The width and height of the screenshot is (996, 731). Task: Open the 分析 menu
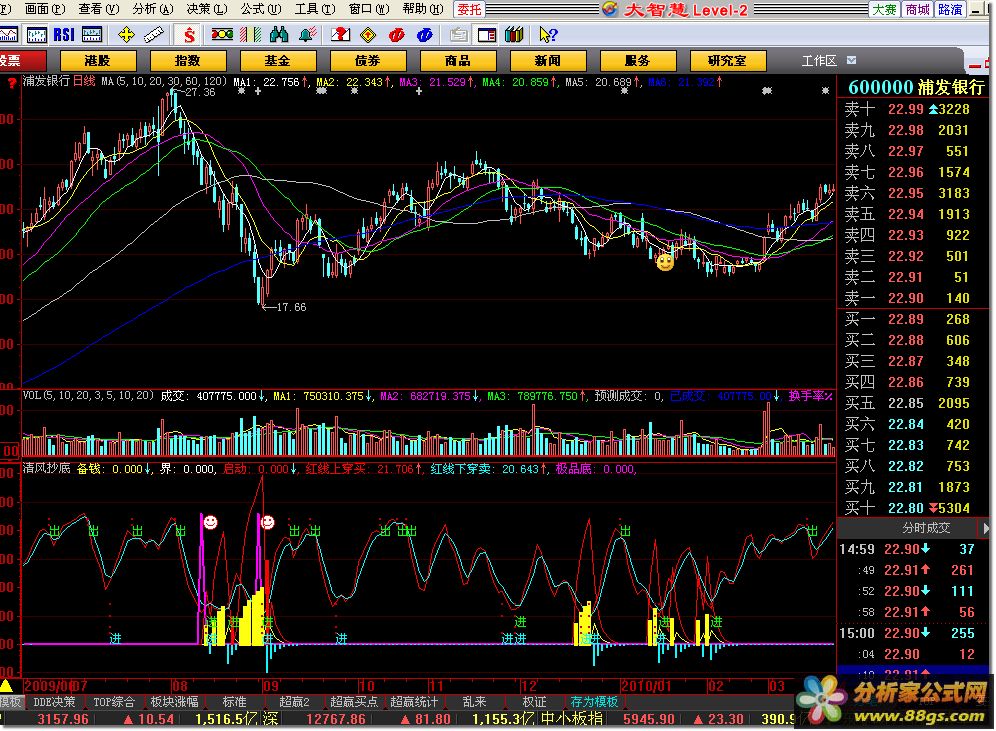point(152,9)
